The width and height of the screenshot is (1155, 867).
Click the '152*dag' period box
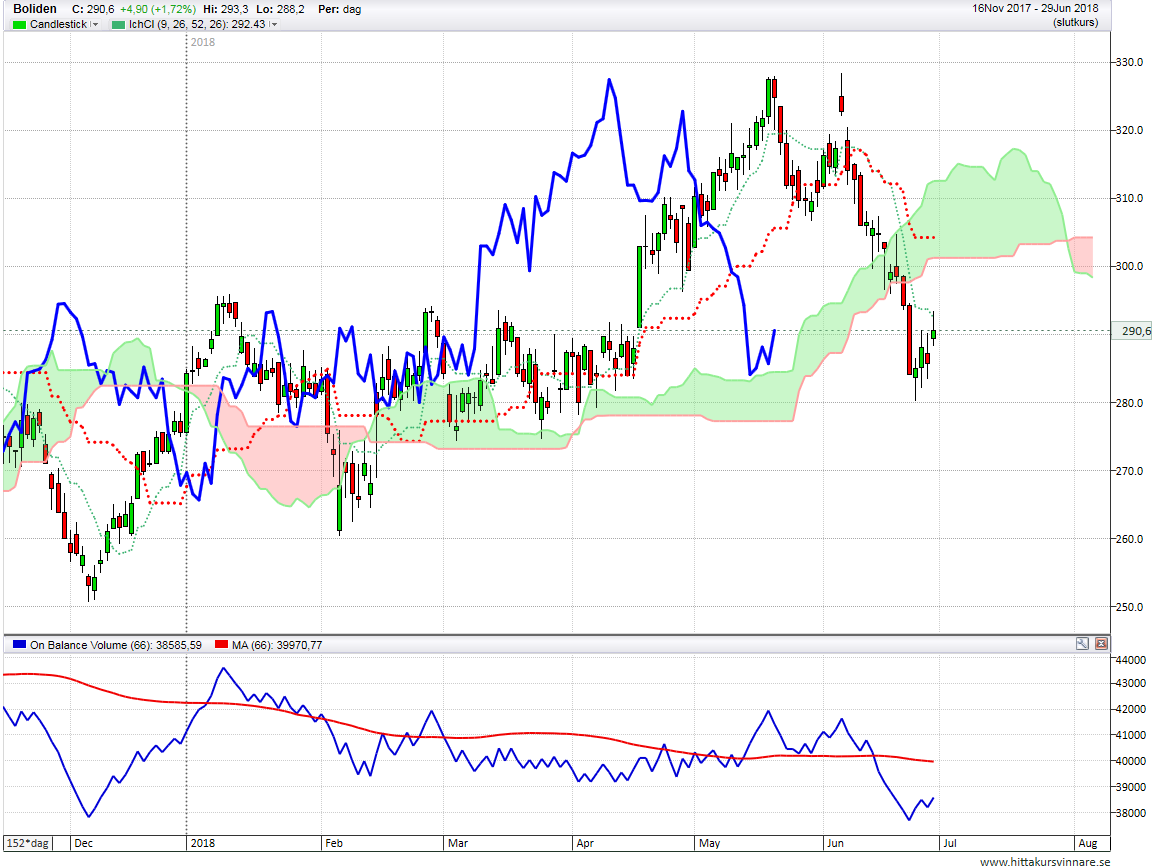point(27,843)
